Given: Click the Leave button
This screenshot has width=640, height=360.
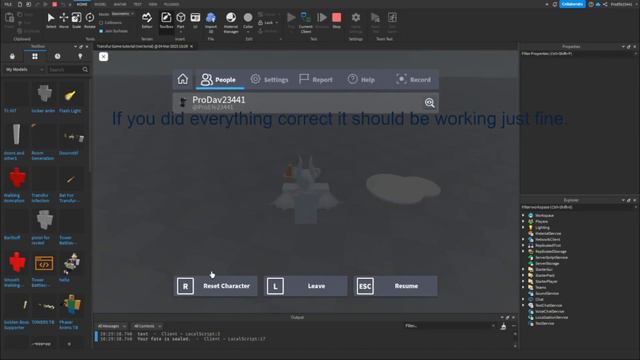Looking at the screenshot, I should coord(305,286).
